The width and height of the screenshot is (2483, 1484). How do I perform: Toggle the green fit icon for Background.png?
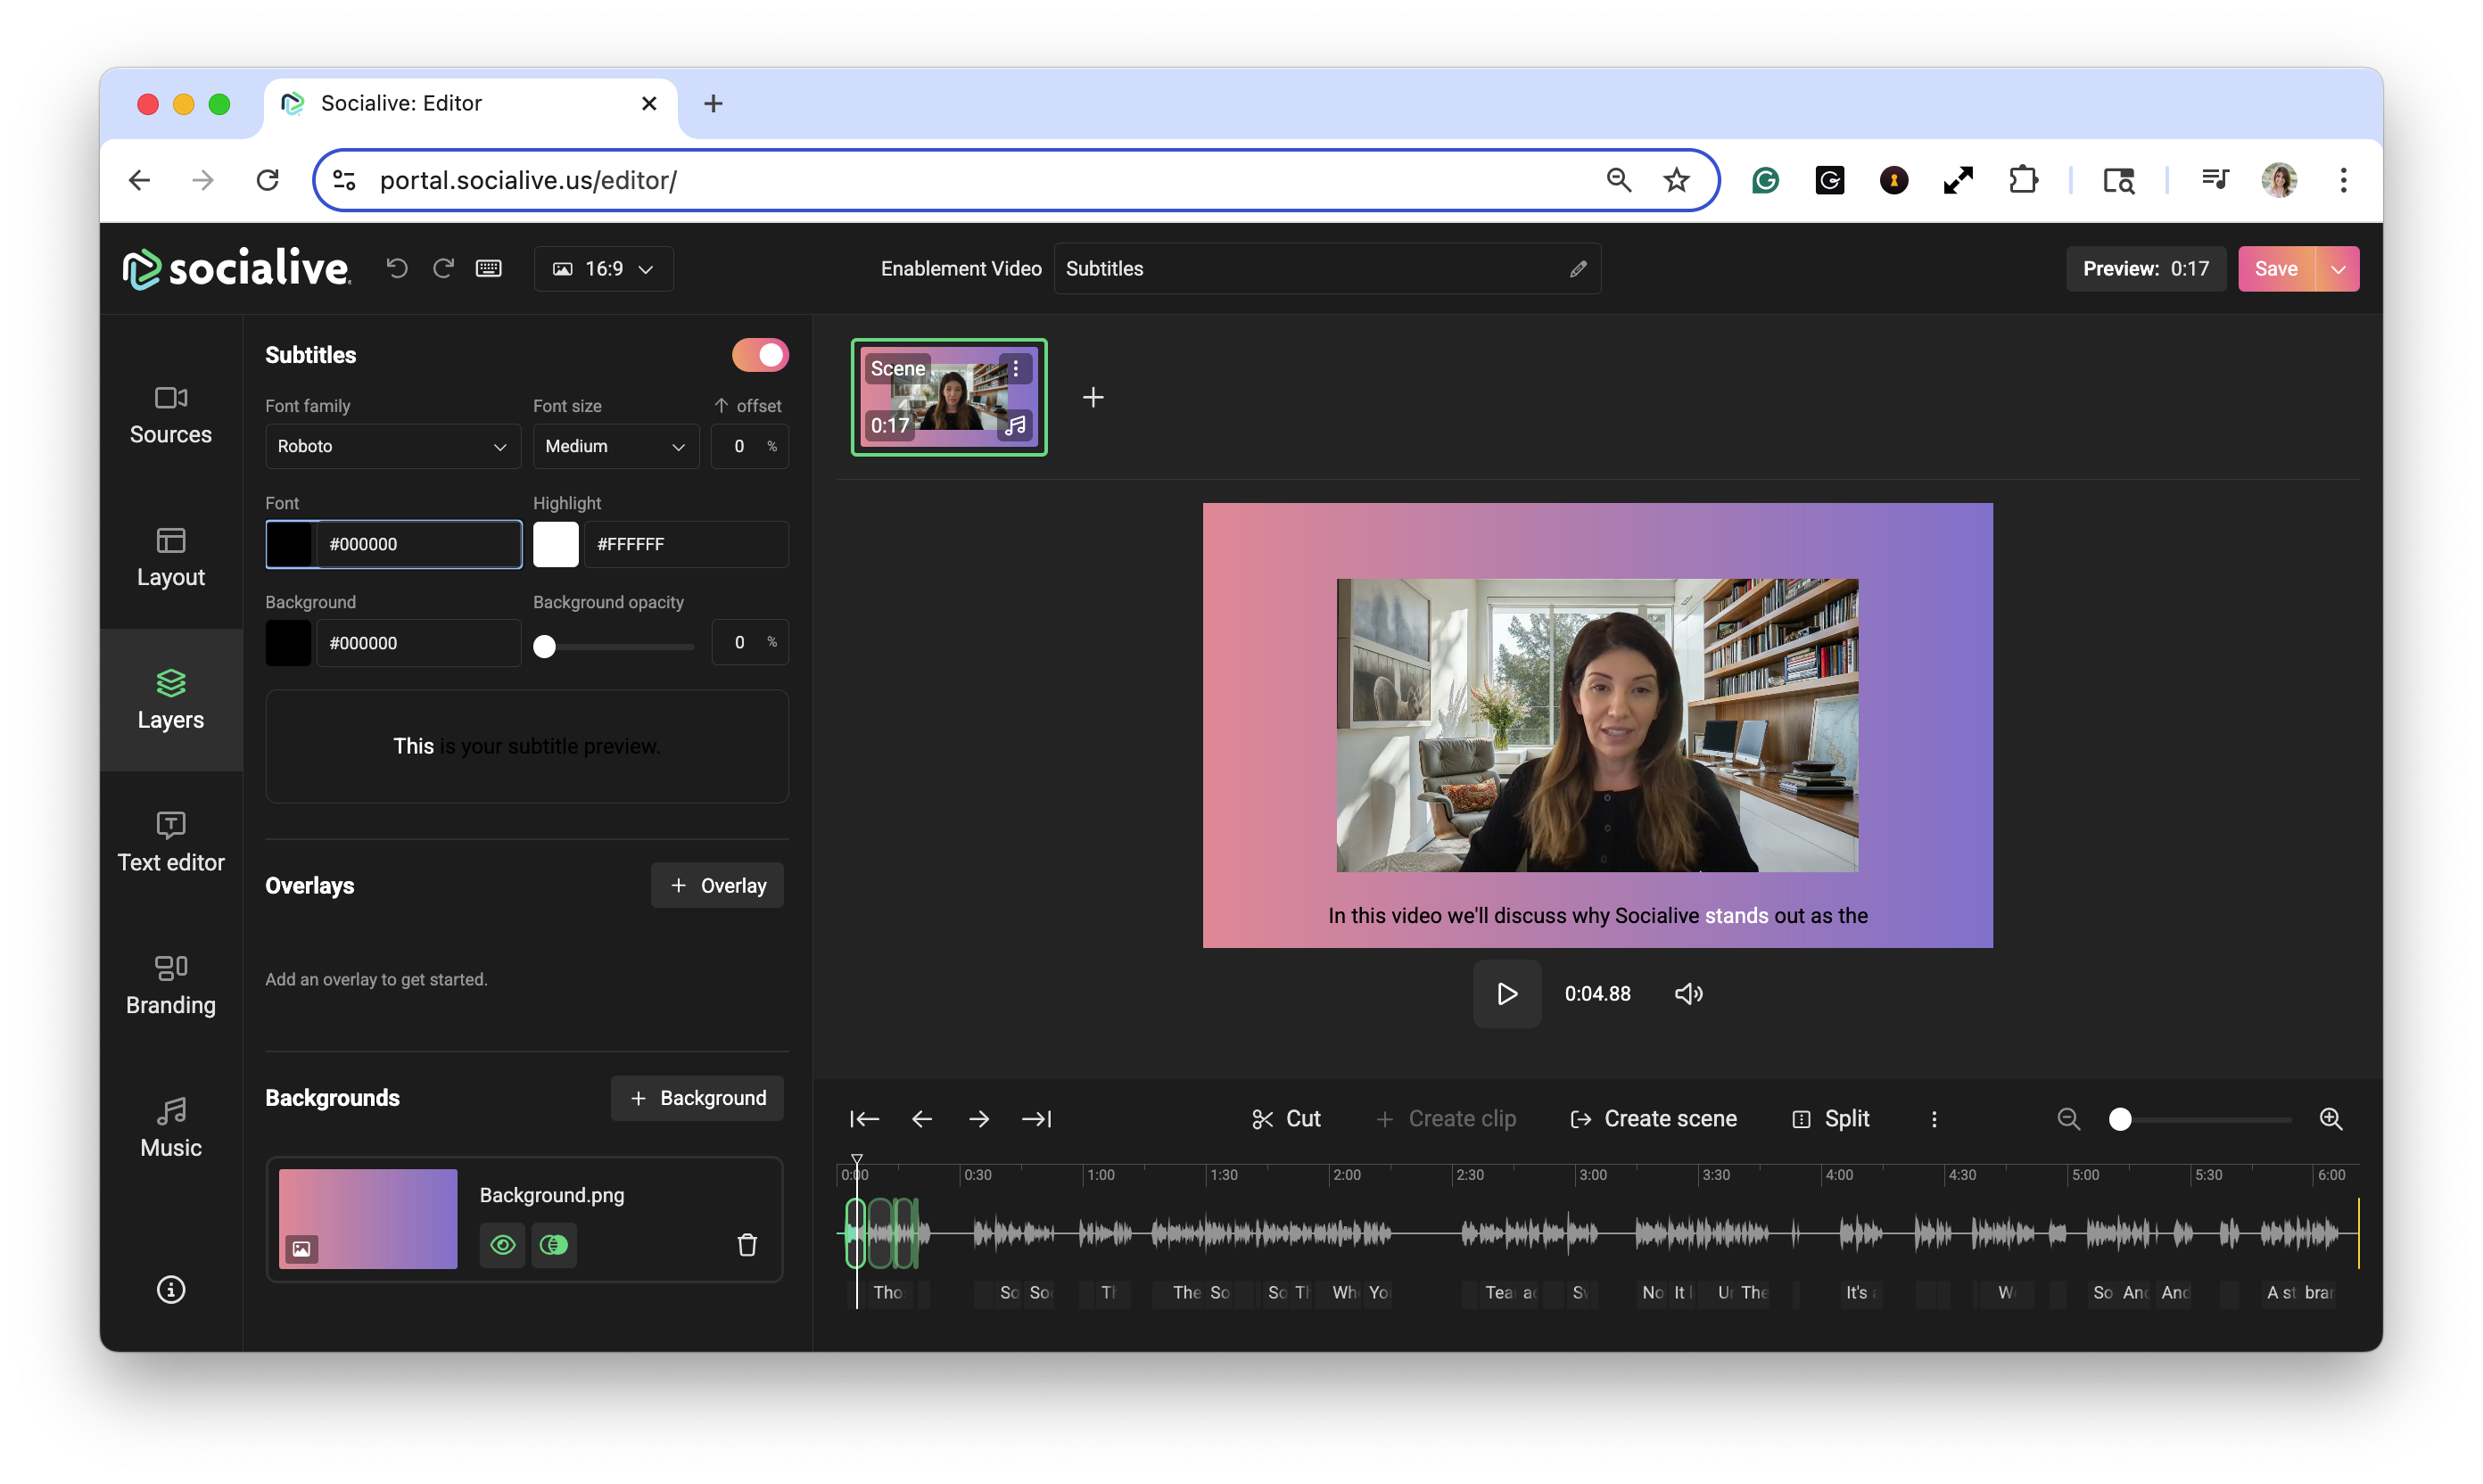click(x=553, y=1245)
